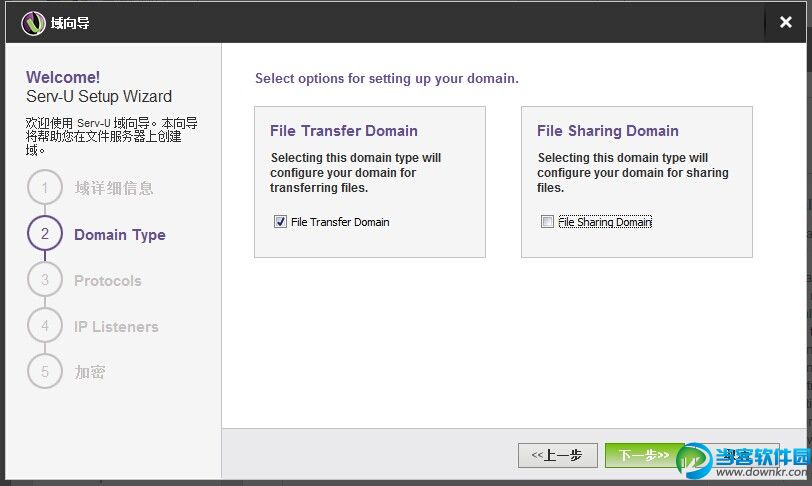Open the Protocols step label
Viewport: 812px width, 486px height.
(108, 281)
